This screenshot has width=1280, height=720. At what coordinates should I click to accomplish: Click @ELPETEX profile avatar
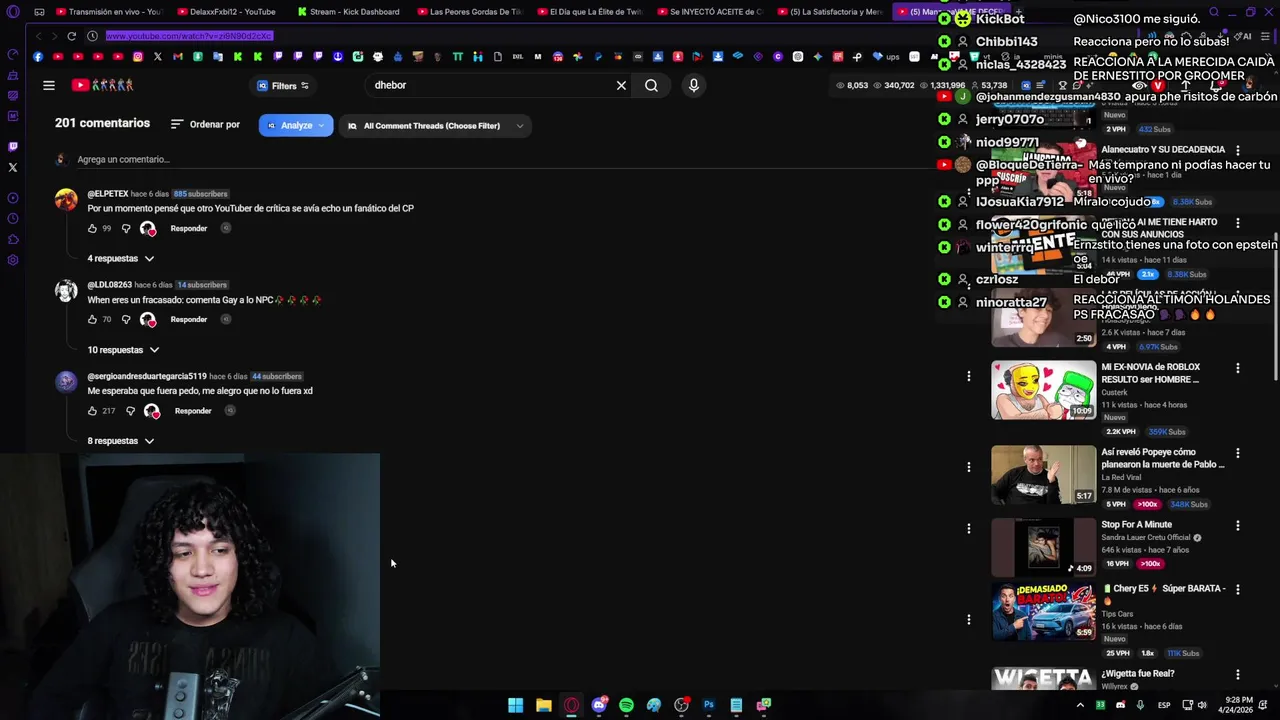66,200
